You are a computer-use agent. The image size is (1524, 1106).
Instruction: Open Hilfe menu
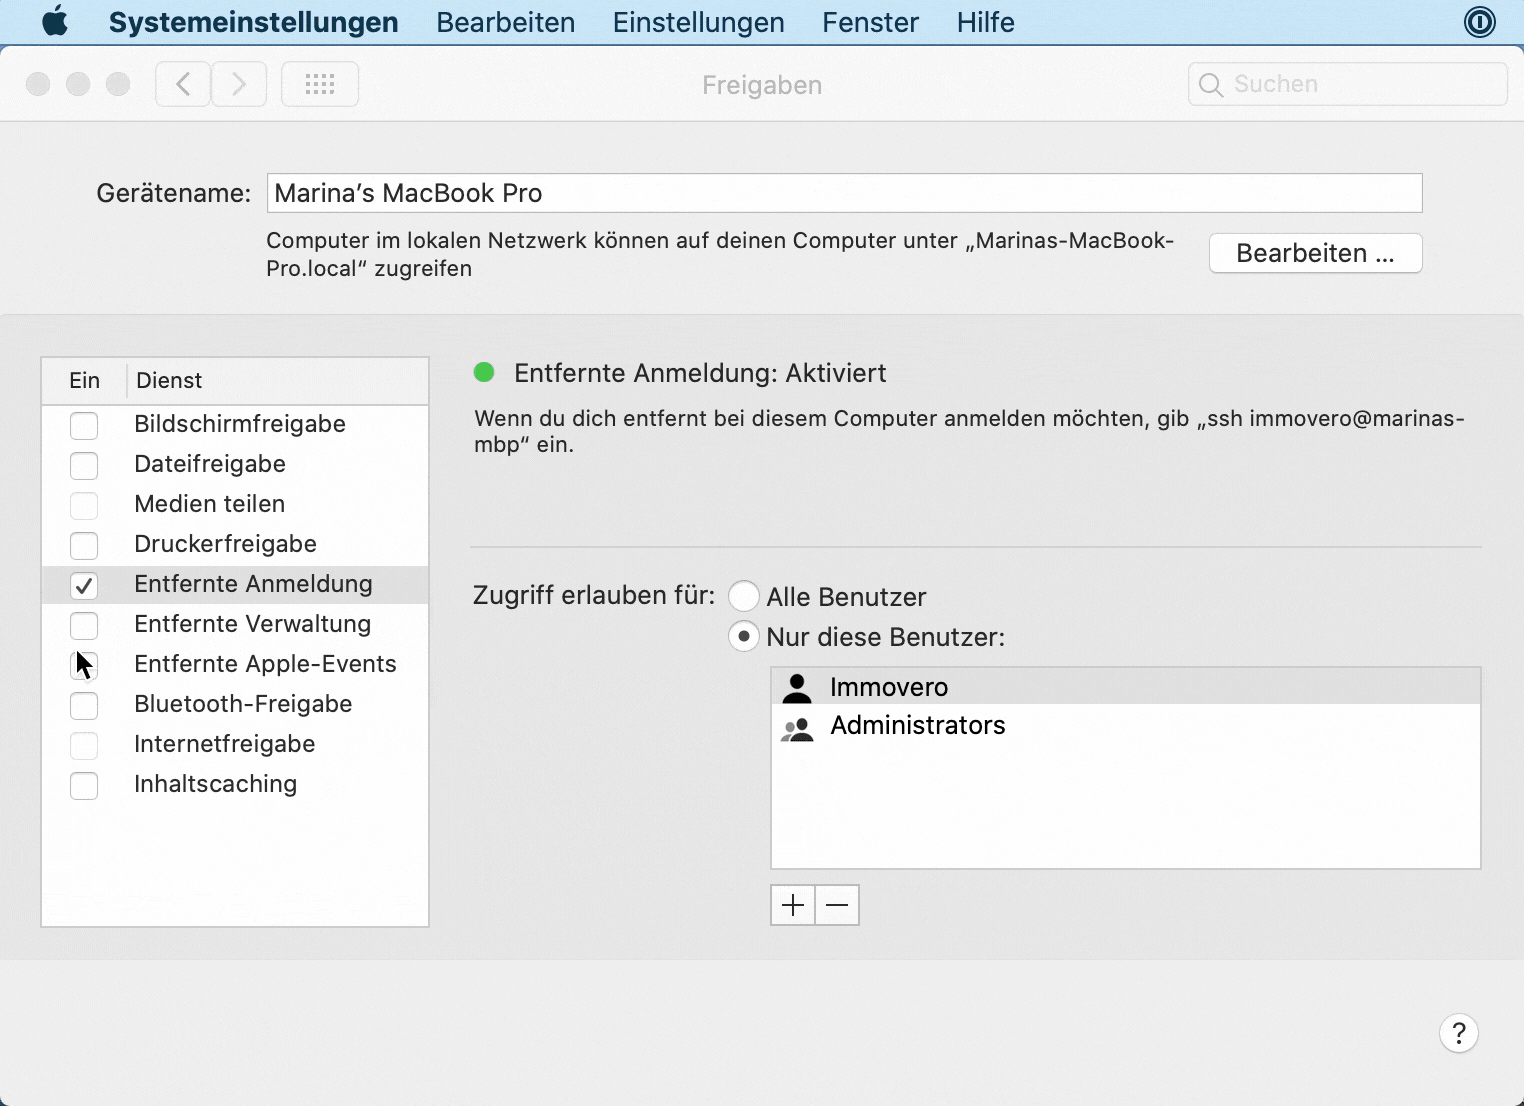(985, 22)
